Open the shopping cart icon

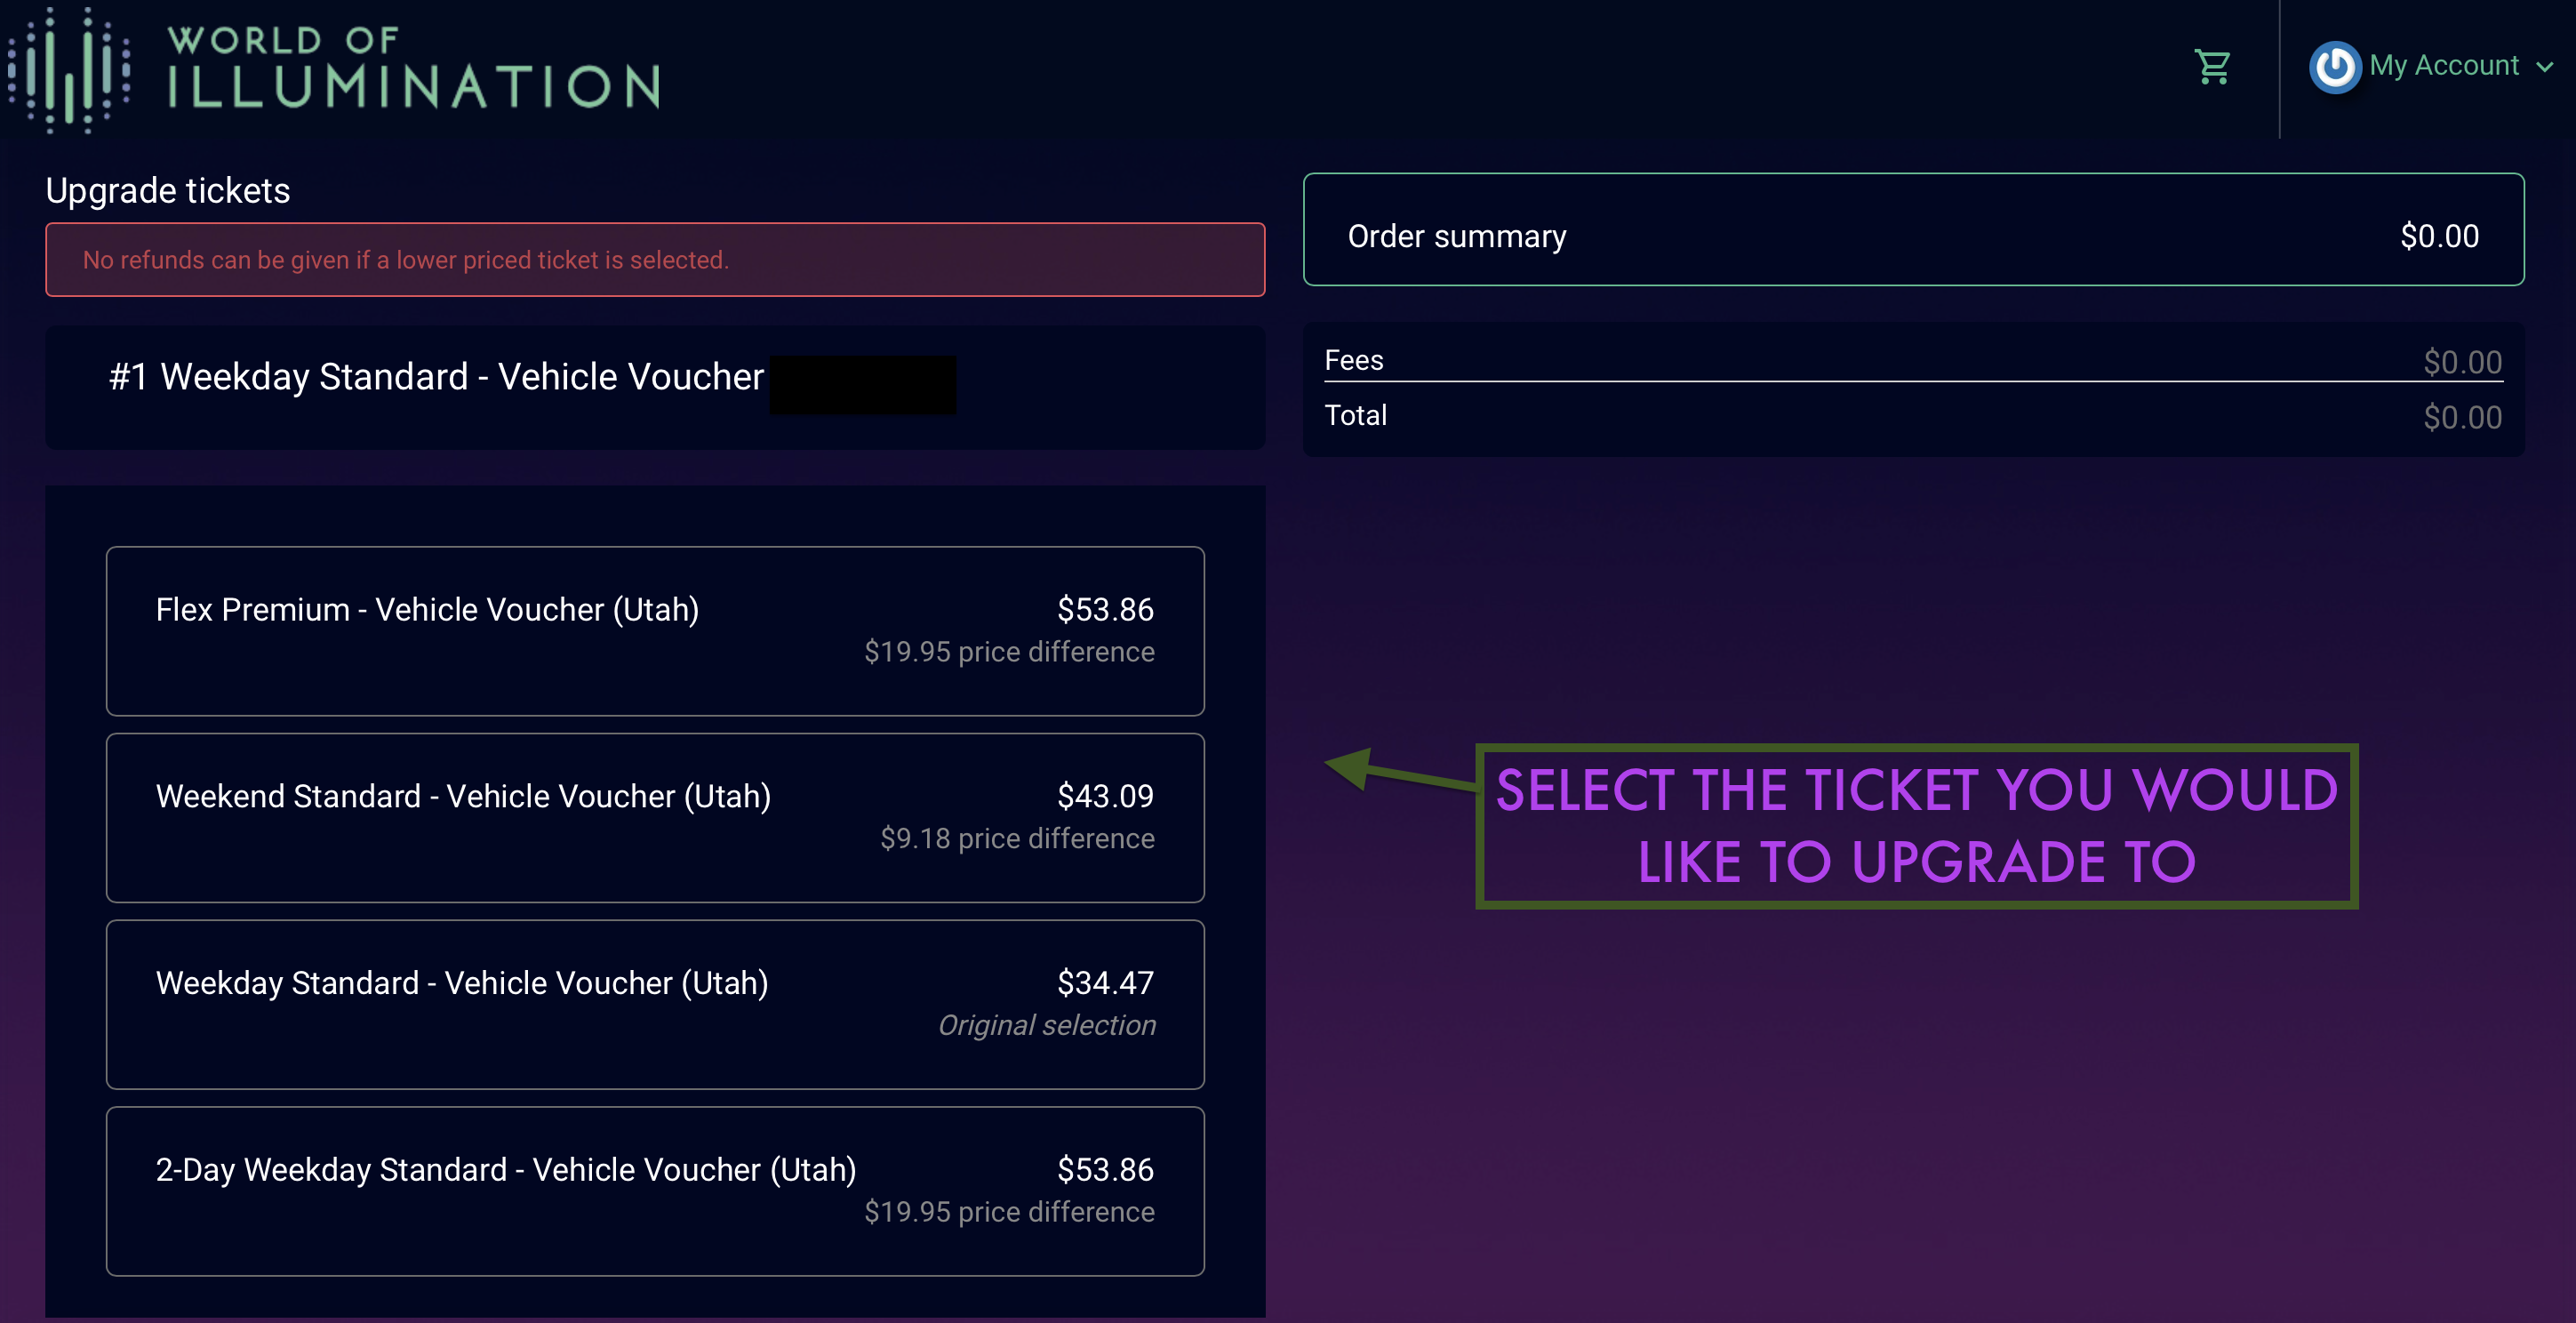click(x=2212, y=67)
